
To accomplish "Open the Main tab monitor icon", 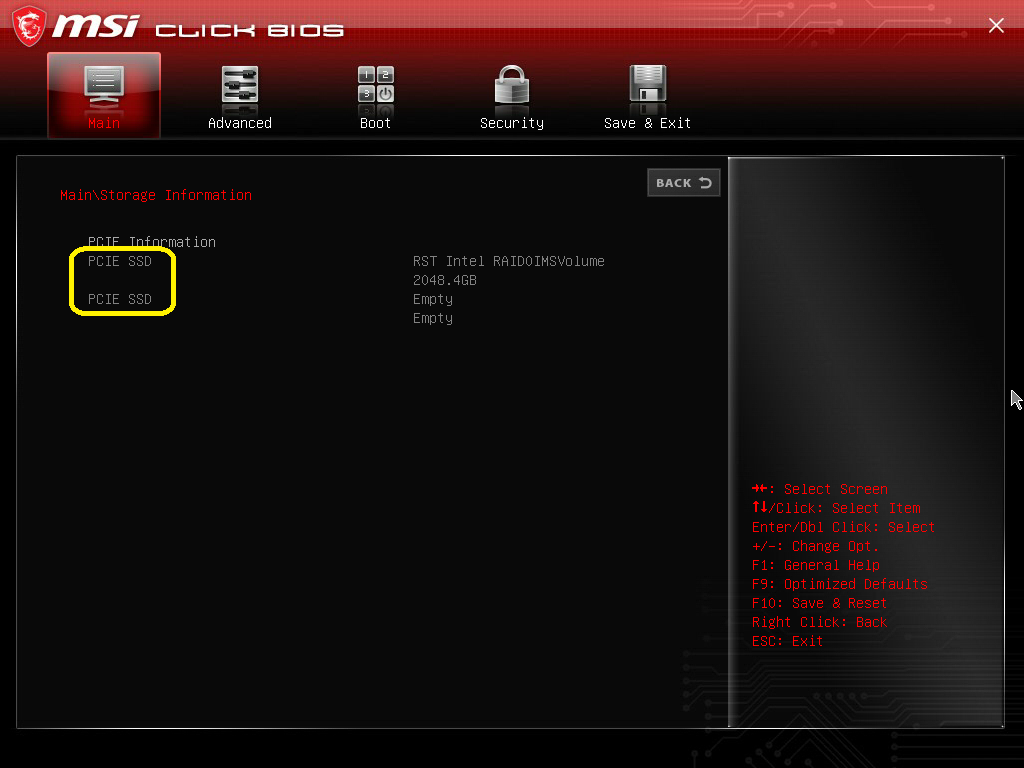I will coord(104,87).
